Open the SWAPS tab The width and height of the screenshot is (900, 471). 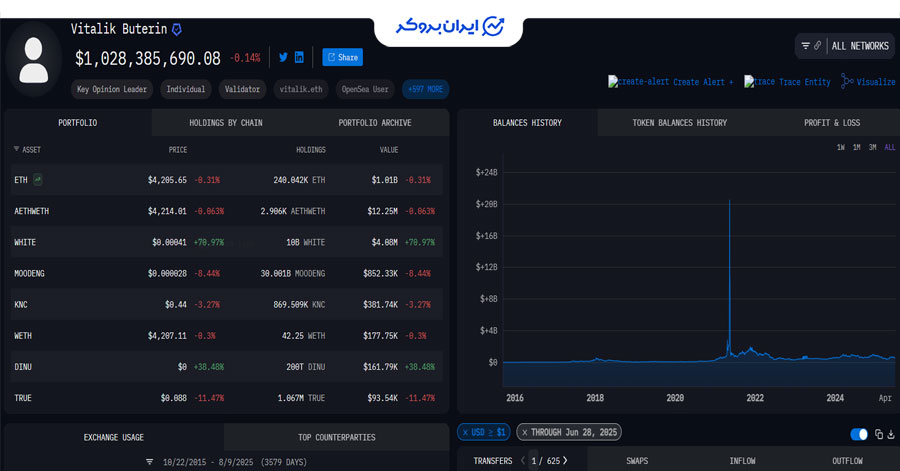tap(637, 461)
